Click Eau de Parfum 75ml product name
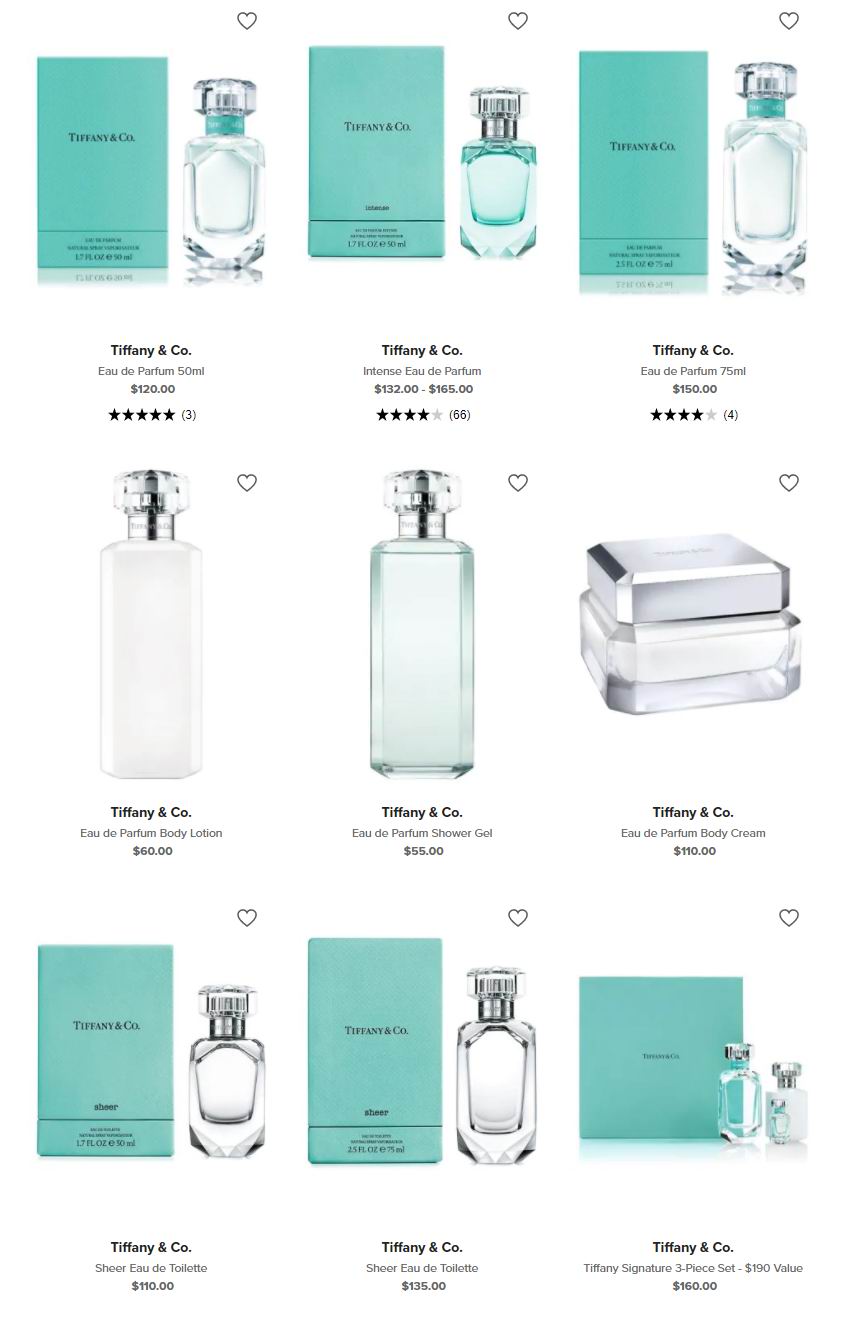The height and width of the screenshot is (1333, 860). 693,371
